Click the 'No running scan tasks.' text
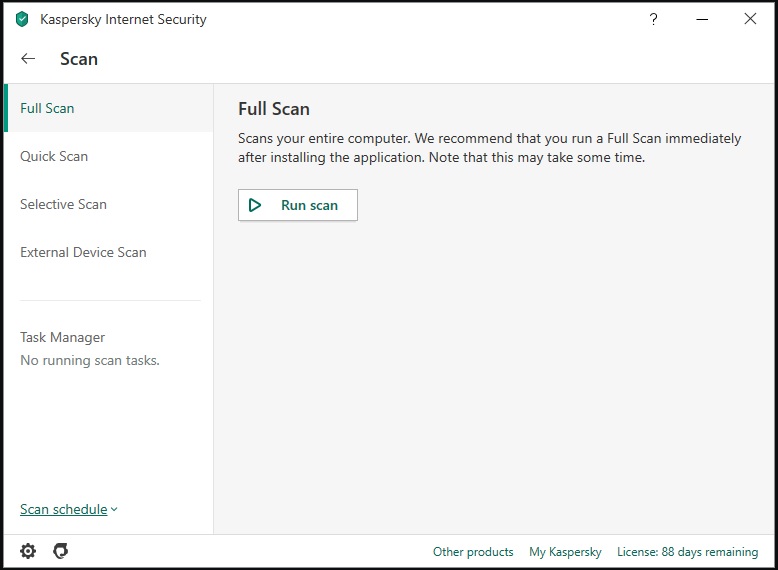This screenshot has height=570, width=778. point(90,361)
